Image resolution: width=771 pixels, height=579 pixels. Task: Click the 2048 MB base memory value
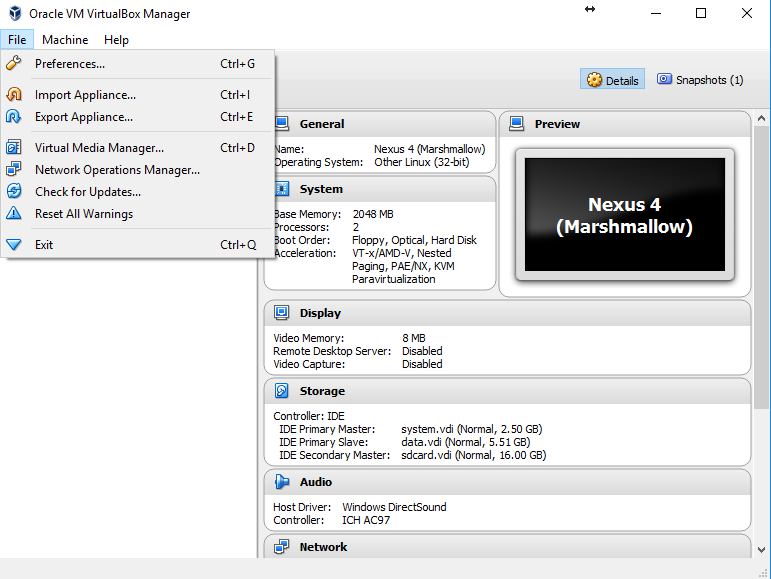coord(373,214)
